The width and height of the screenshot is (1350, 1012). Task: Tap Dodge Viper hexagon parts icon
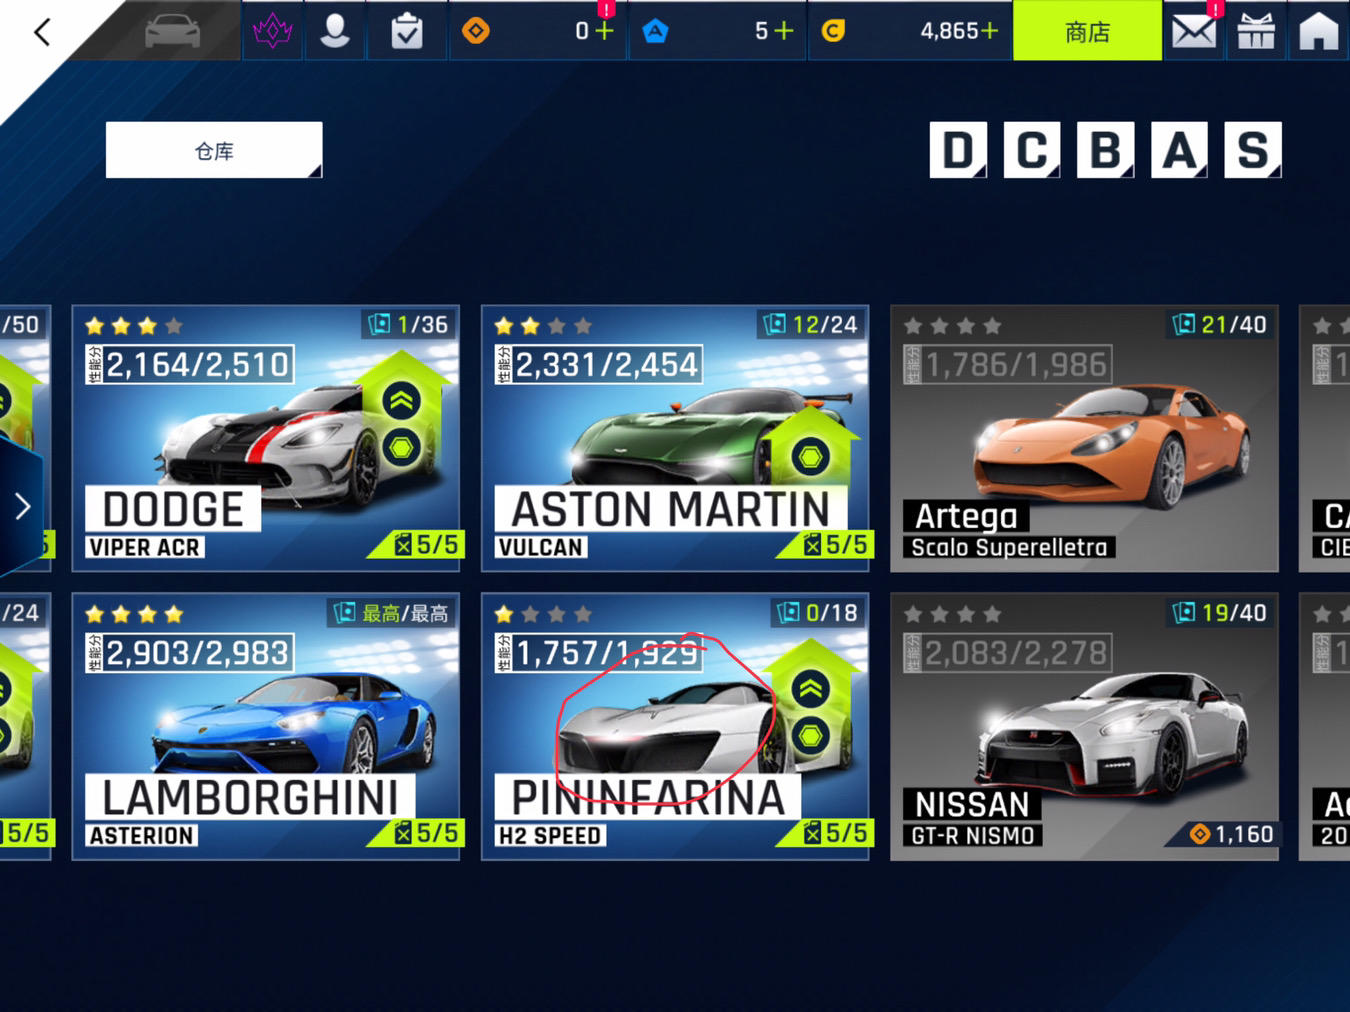click(401, 447)
